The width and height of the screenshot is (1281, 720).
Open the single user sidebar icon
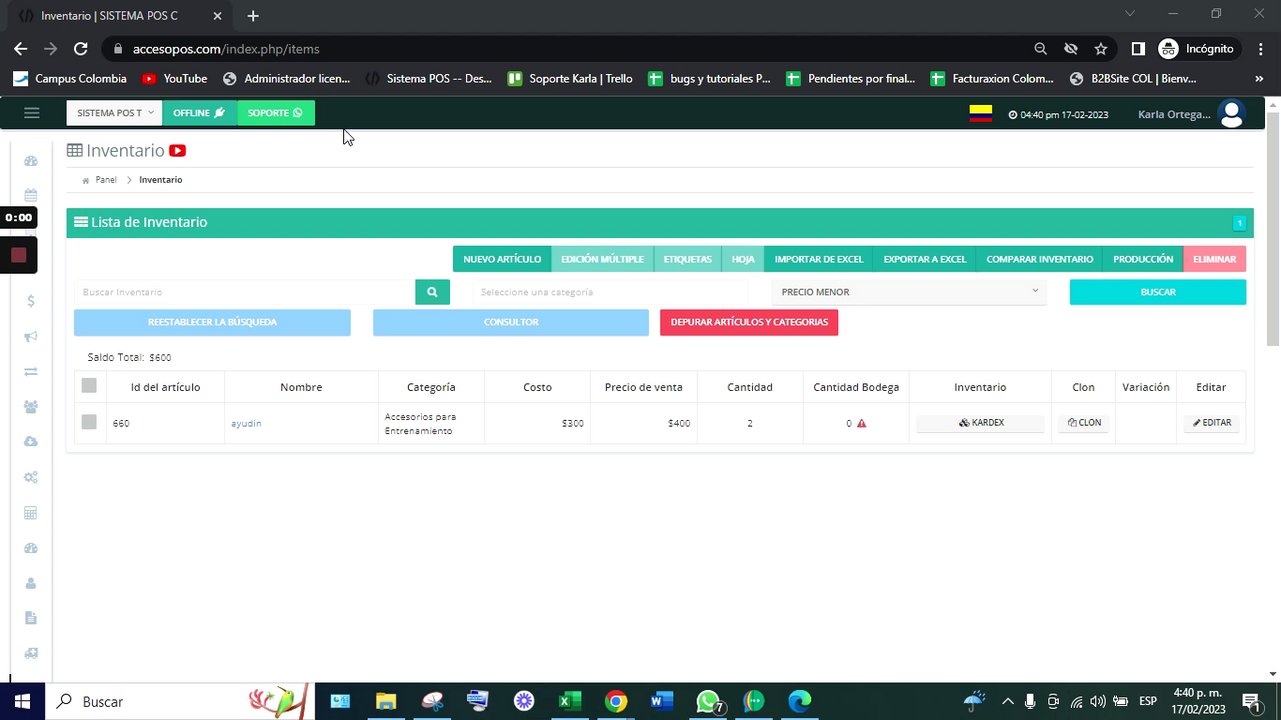click(31, 583)
